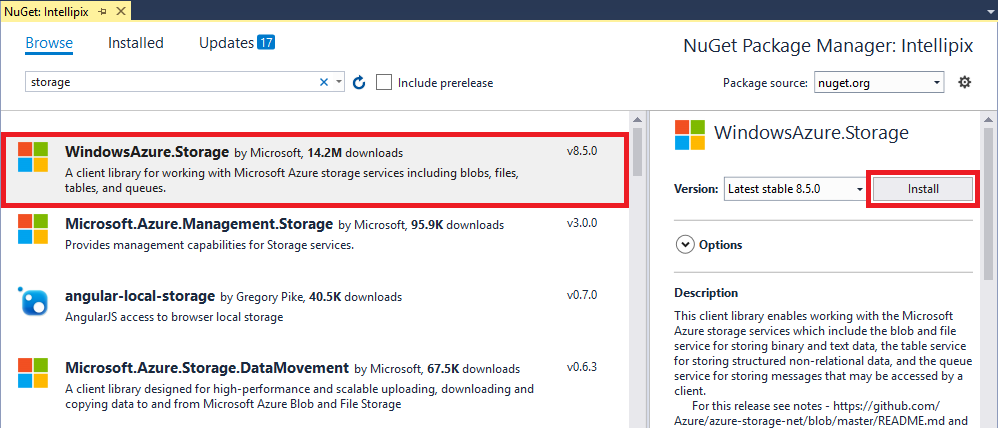
Task: Switch to the Updates tab
Action: click(x=236, y=43)
